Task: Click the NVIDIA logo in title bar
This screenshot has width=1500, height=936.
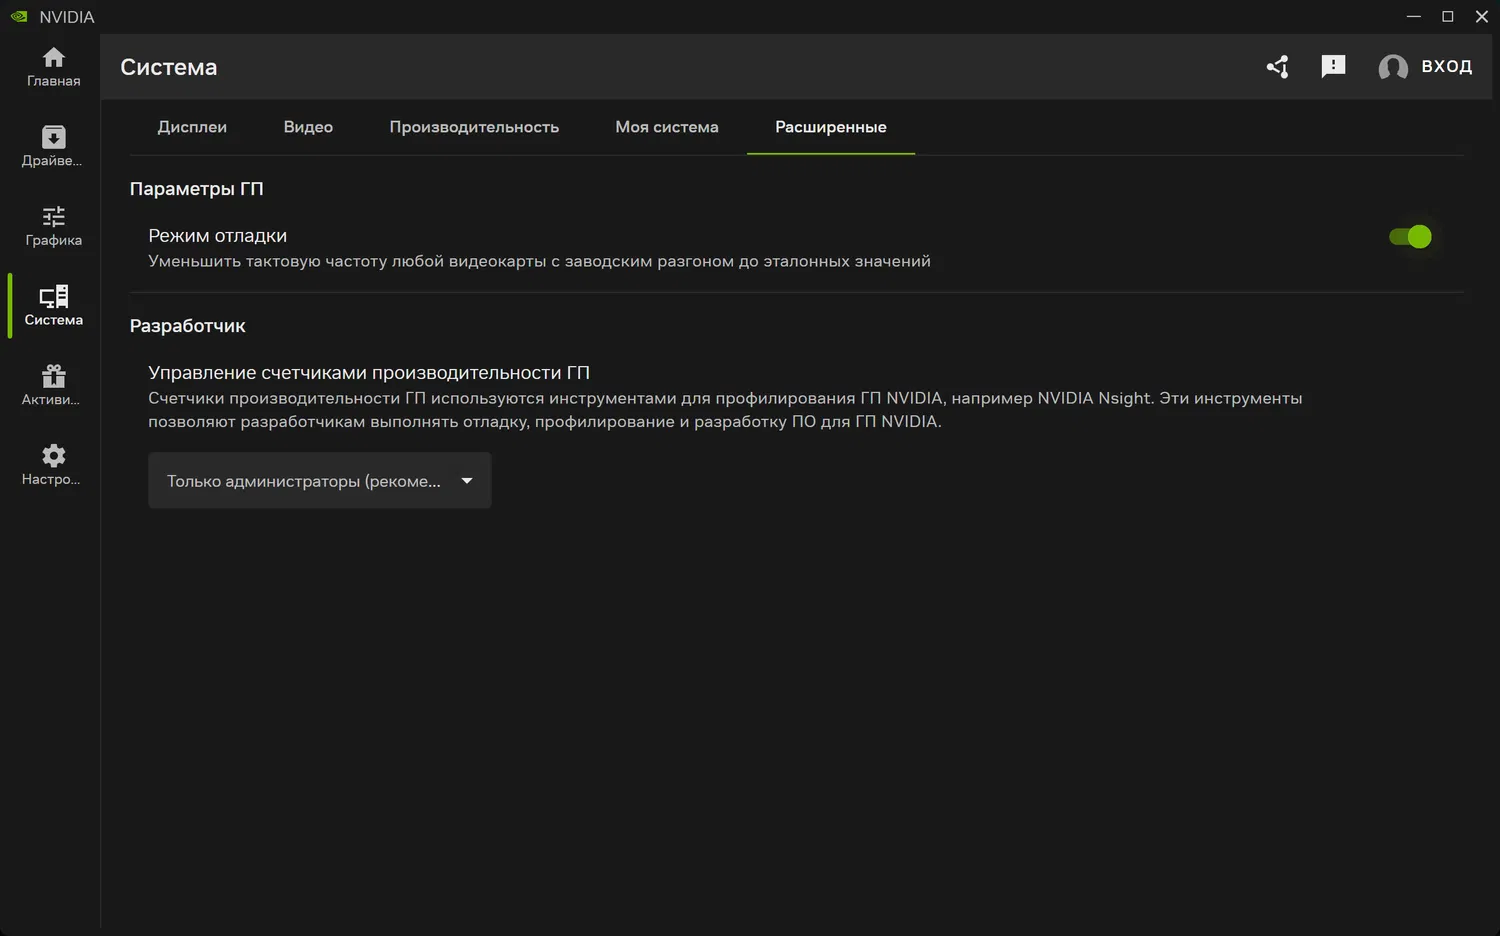Action: [x=19, y=17]
